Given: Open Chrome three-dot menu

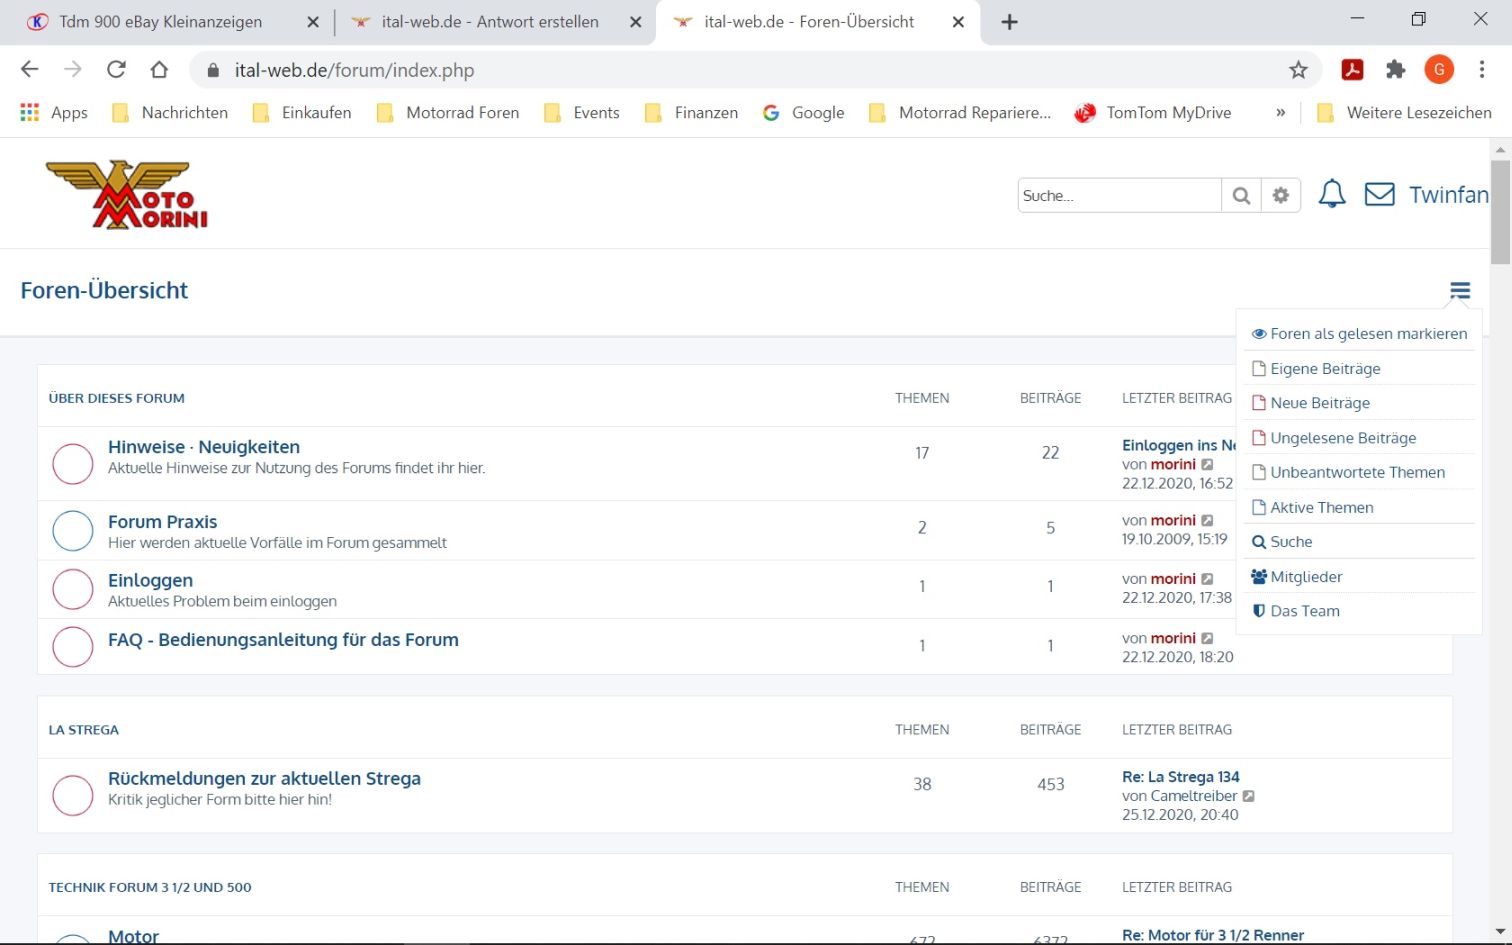Looking at the screenshot, I should click(x=1482, y=69).
